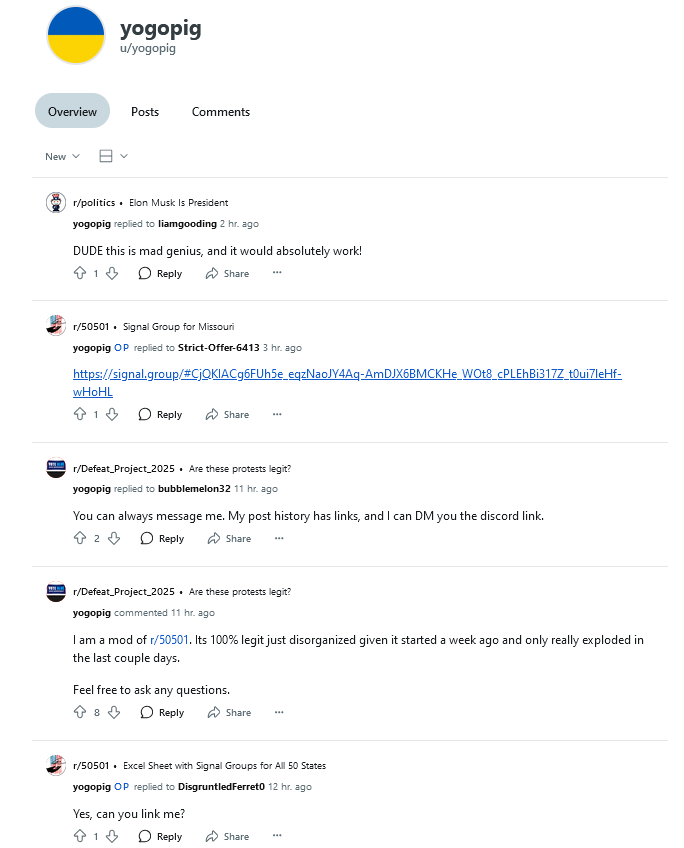Open more options on the bubblemelon32 reply

pos(279,538)
